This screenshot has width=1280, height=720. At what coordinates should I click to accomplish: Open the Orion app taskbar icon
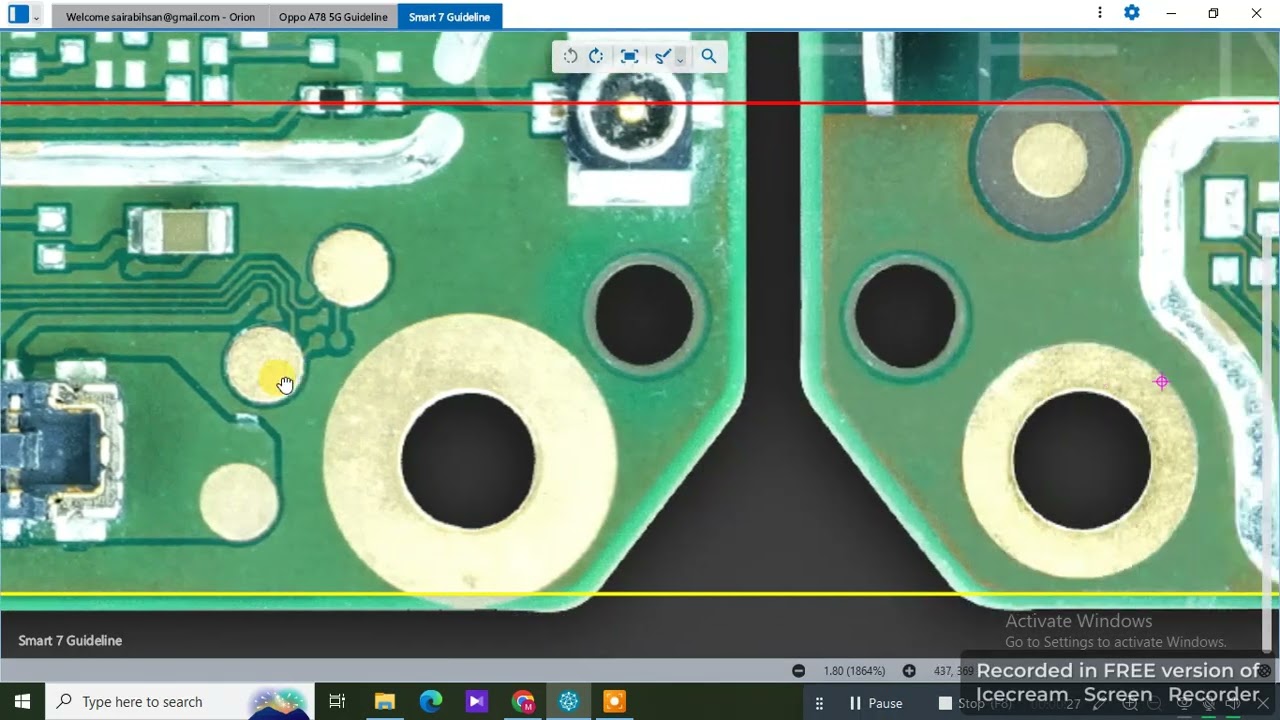click(568, 702)
